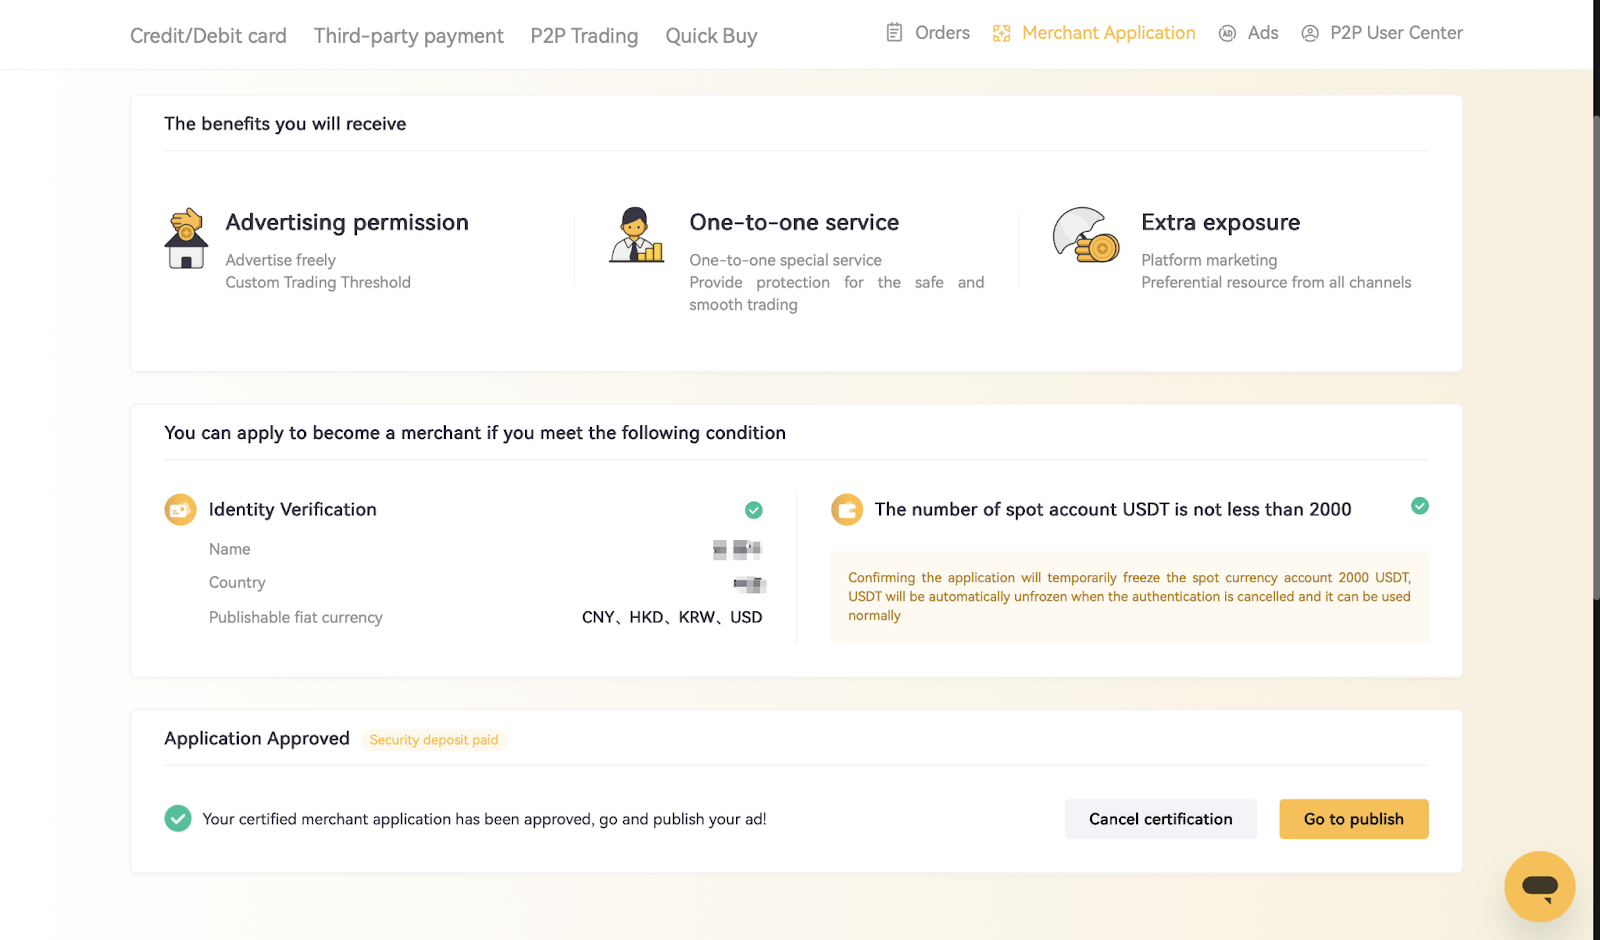The width and height of the screenshot is (1600, 940).
Task: Click the USDT requirement green checkmark
Action: (x=1419, y=506)
